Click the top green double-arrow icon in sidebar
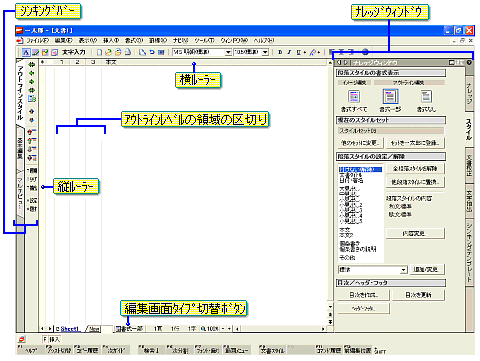The image size is (480, 361). click(x=32, y=64)
